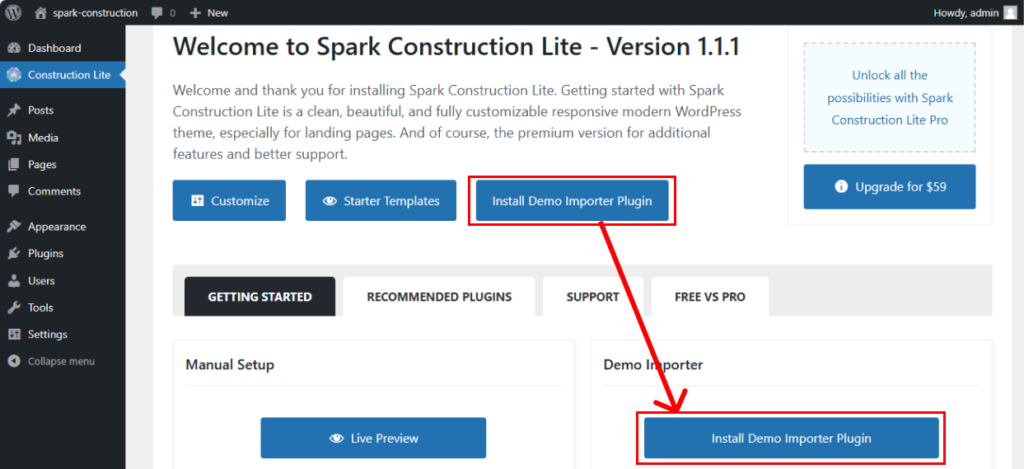The height and width of the screenshot is (469, 1024).
Task: Switch to the Free vs Pro tab
Action: click(710, 297)
